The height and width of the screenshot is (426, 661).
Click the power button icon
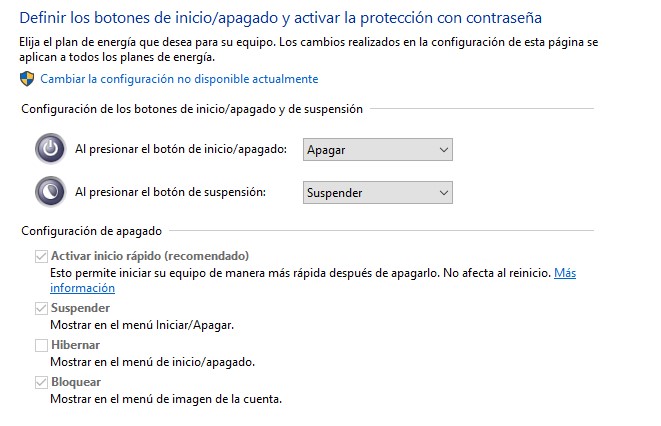coord(50,149)
